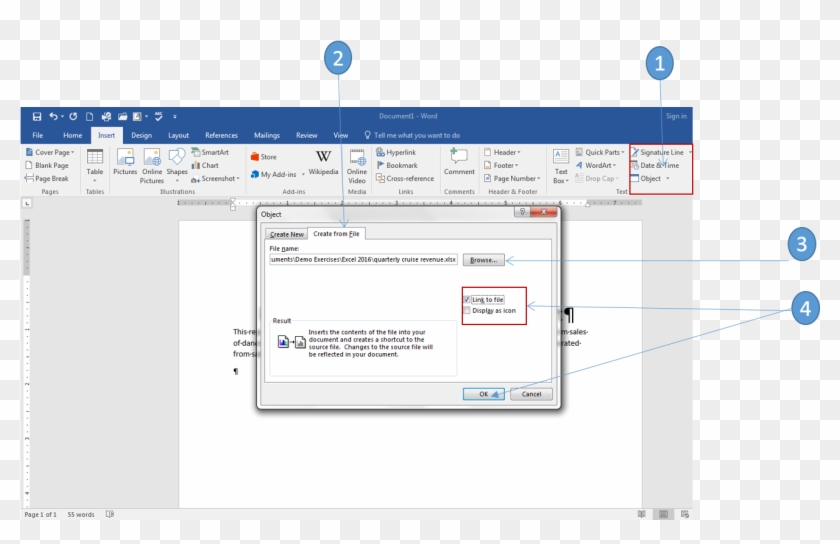Open the File tab
The height and width of the screenshot is (544, 840).
point(38,136)
